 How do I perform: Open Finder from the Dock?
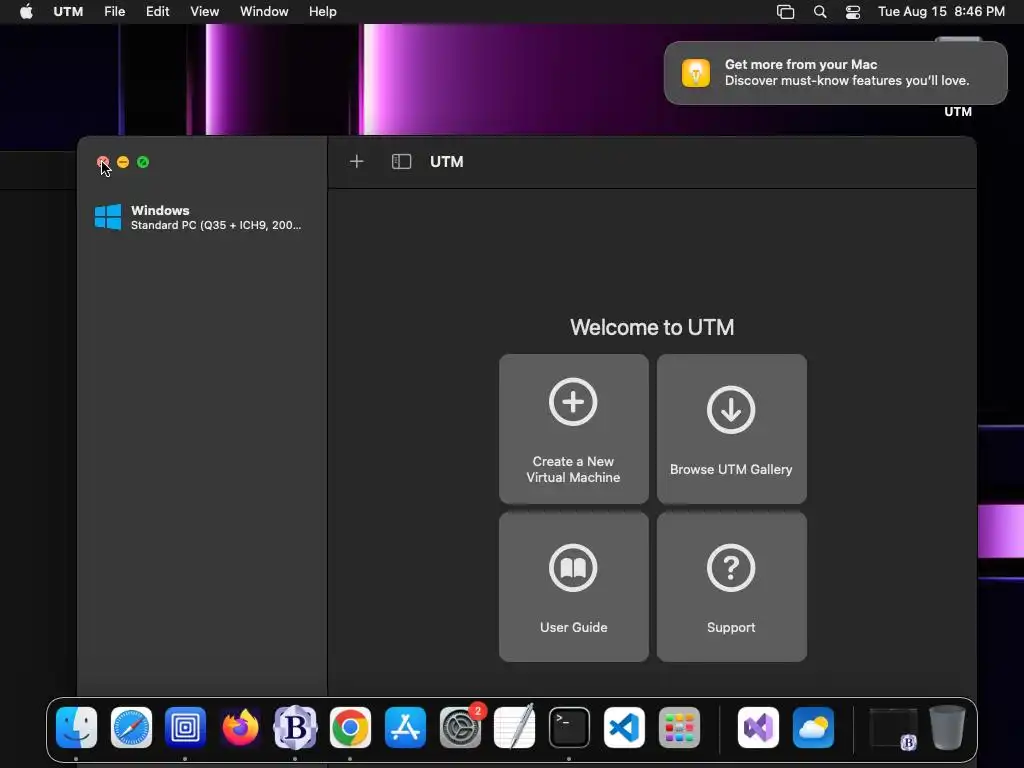[x=76, y=727]
